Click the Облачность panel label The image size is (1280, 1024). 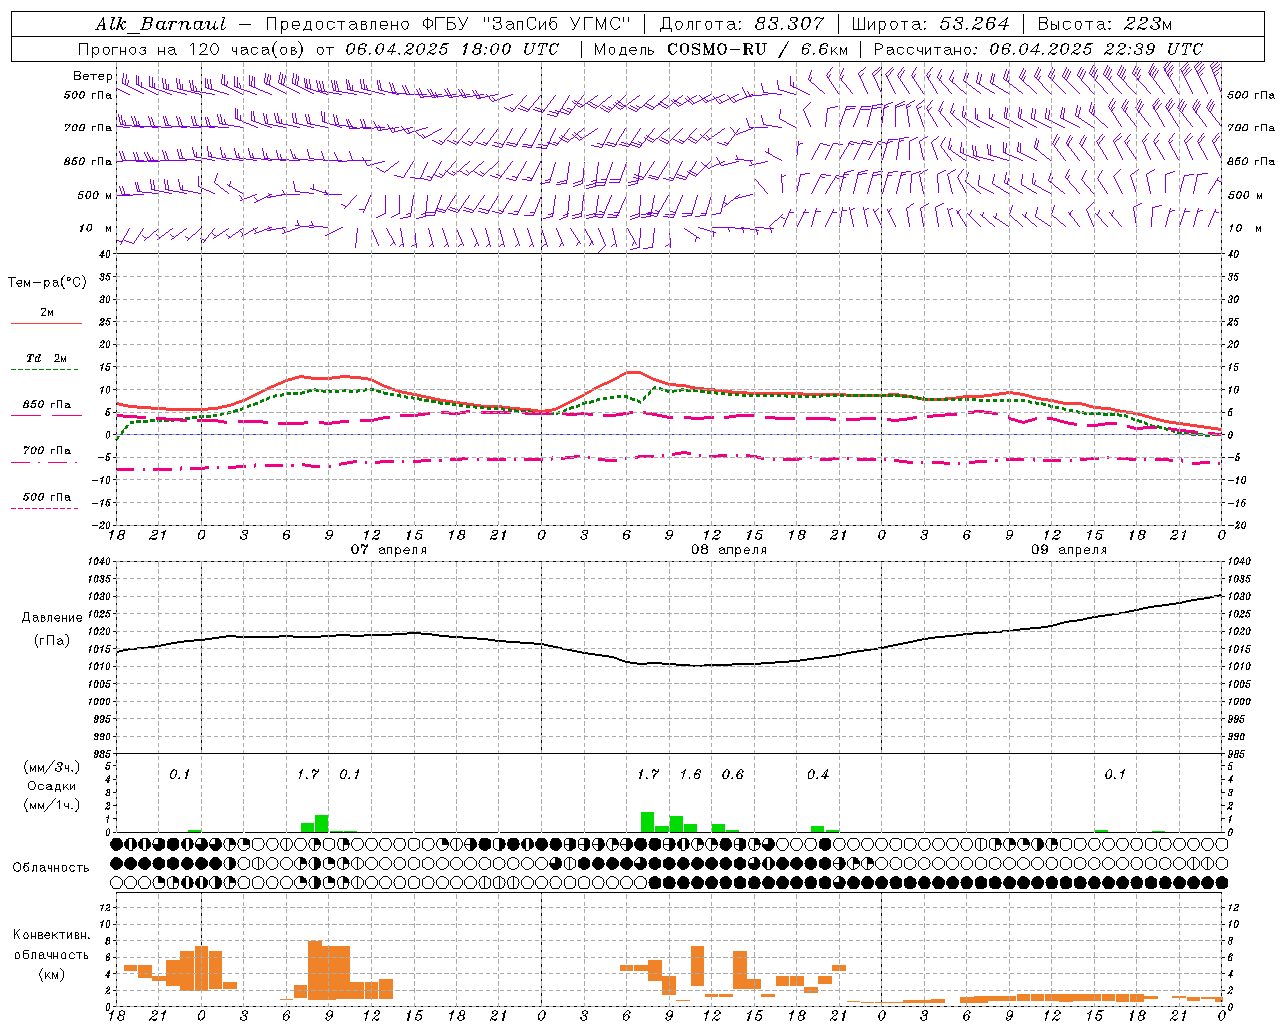tap(51, 868)
